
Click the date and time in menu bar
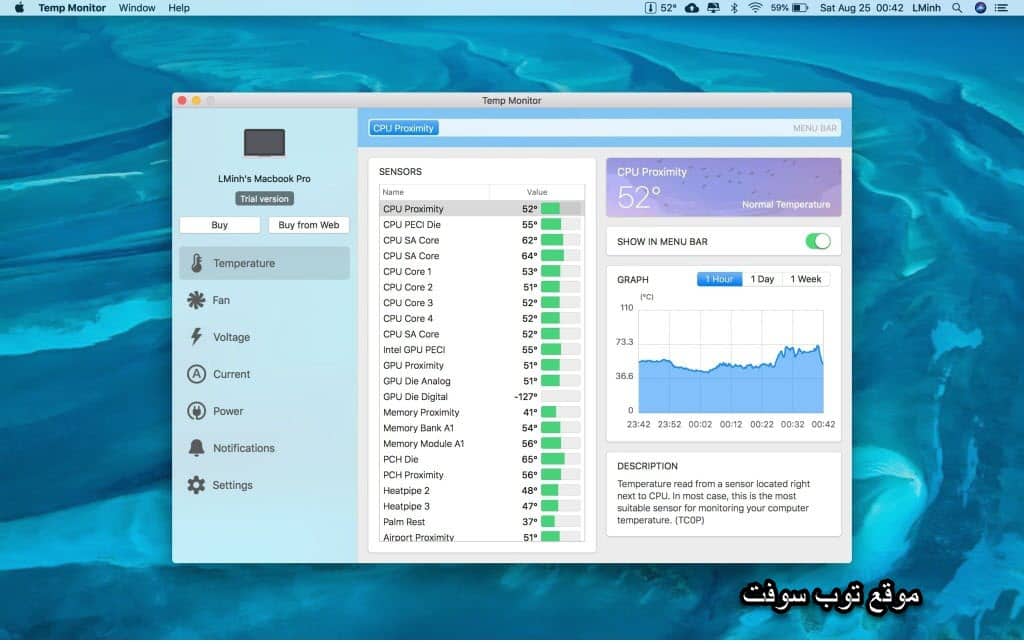861,8
